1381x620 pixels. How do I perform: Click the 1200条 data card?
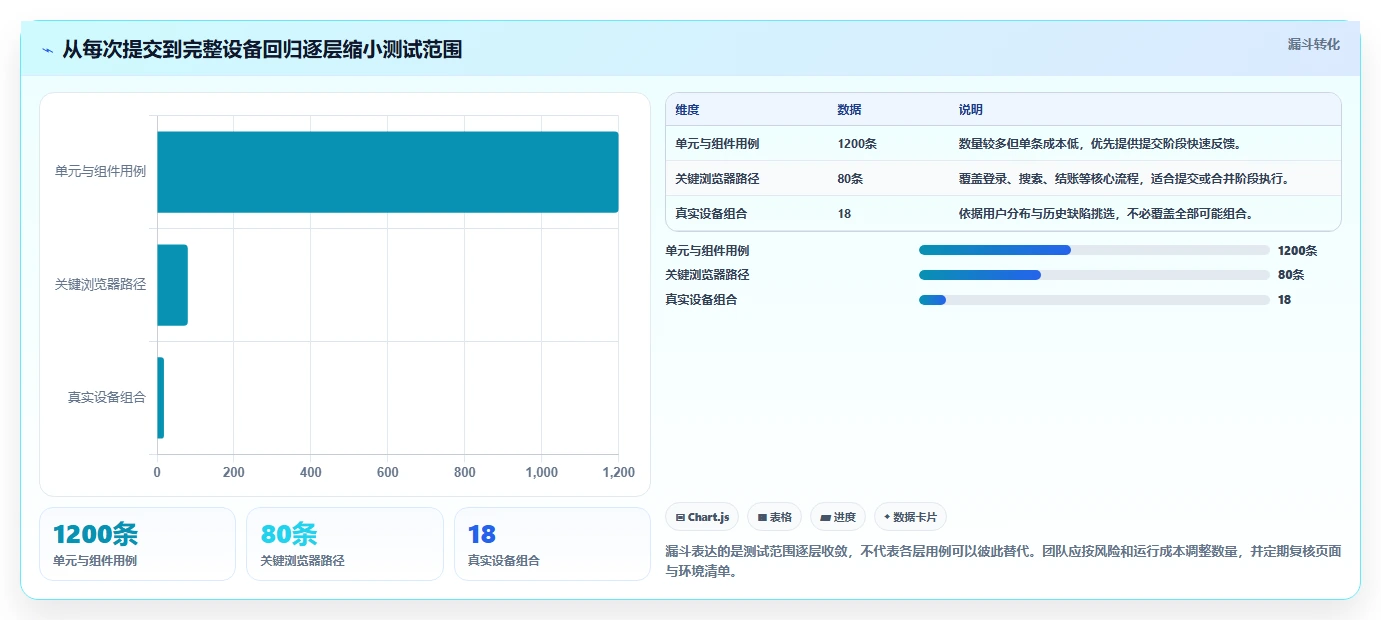click(137, 544)
